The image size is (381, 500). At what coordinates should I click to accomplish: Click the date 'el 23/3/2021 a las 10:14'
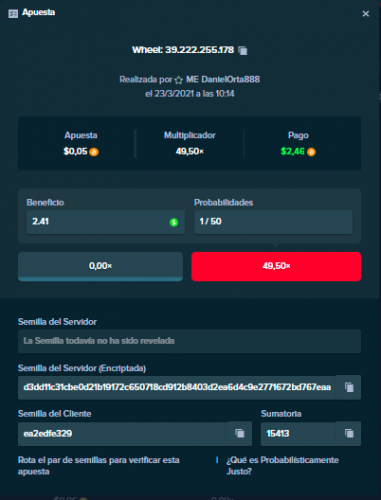tap(190, 94)
